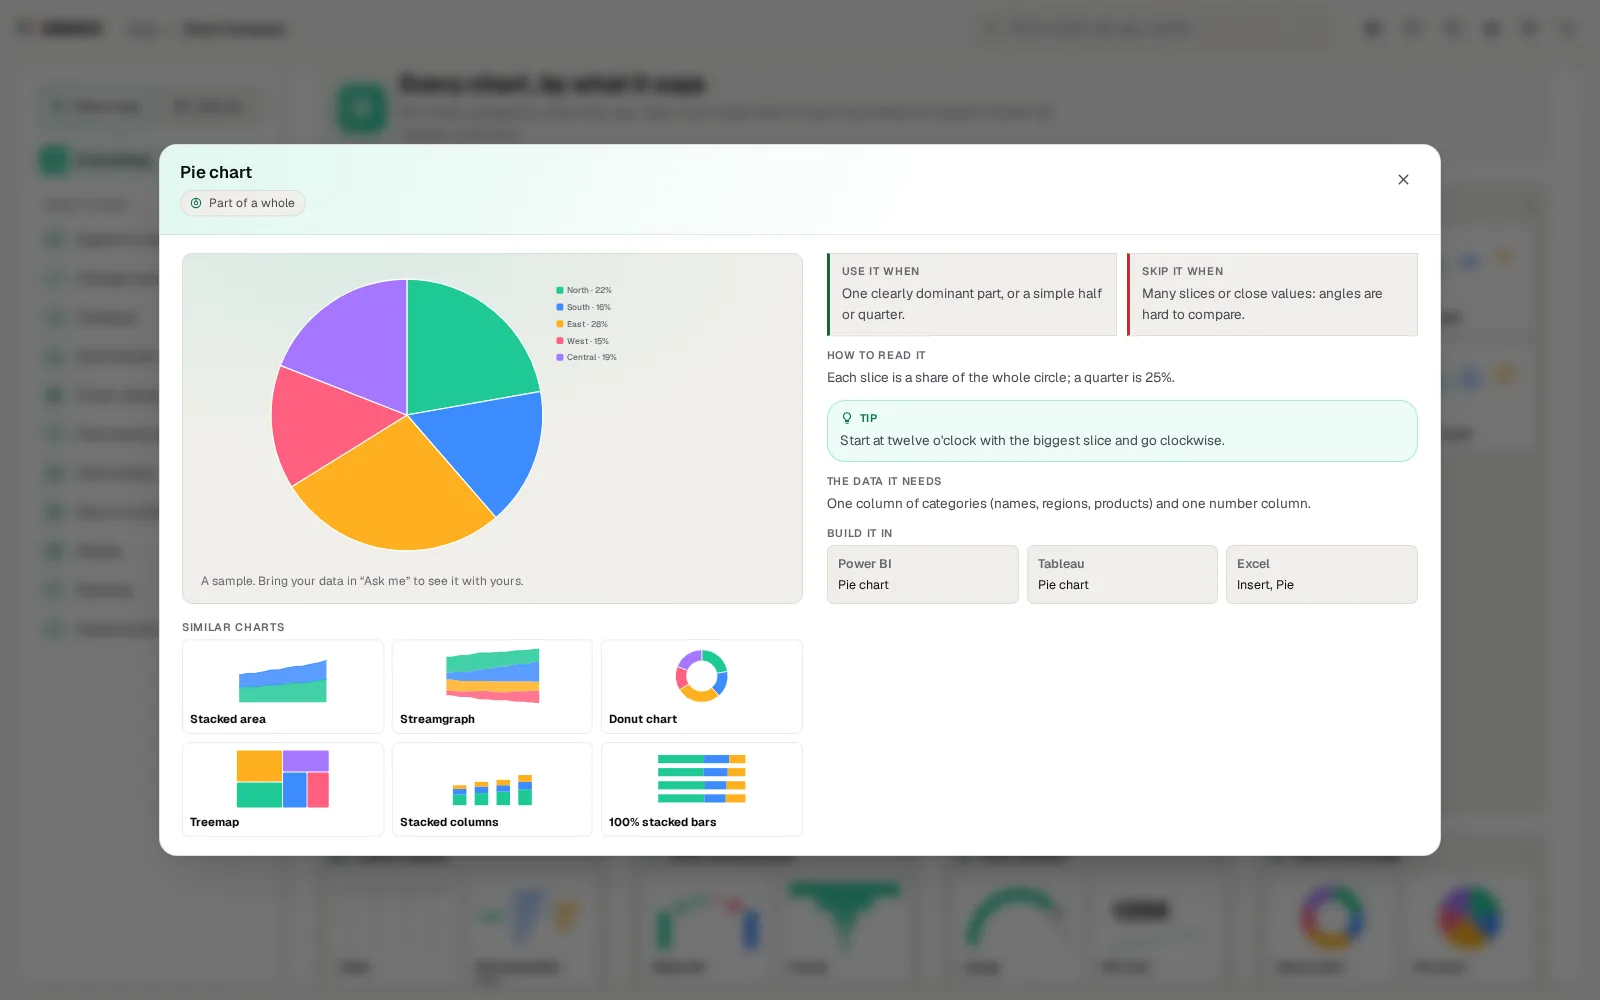The height and width of the screenshot is (1000, 1600).
Task: Open the Stacked area similar chart card
Action: [283, 687]
